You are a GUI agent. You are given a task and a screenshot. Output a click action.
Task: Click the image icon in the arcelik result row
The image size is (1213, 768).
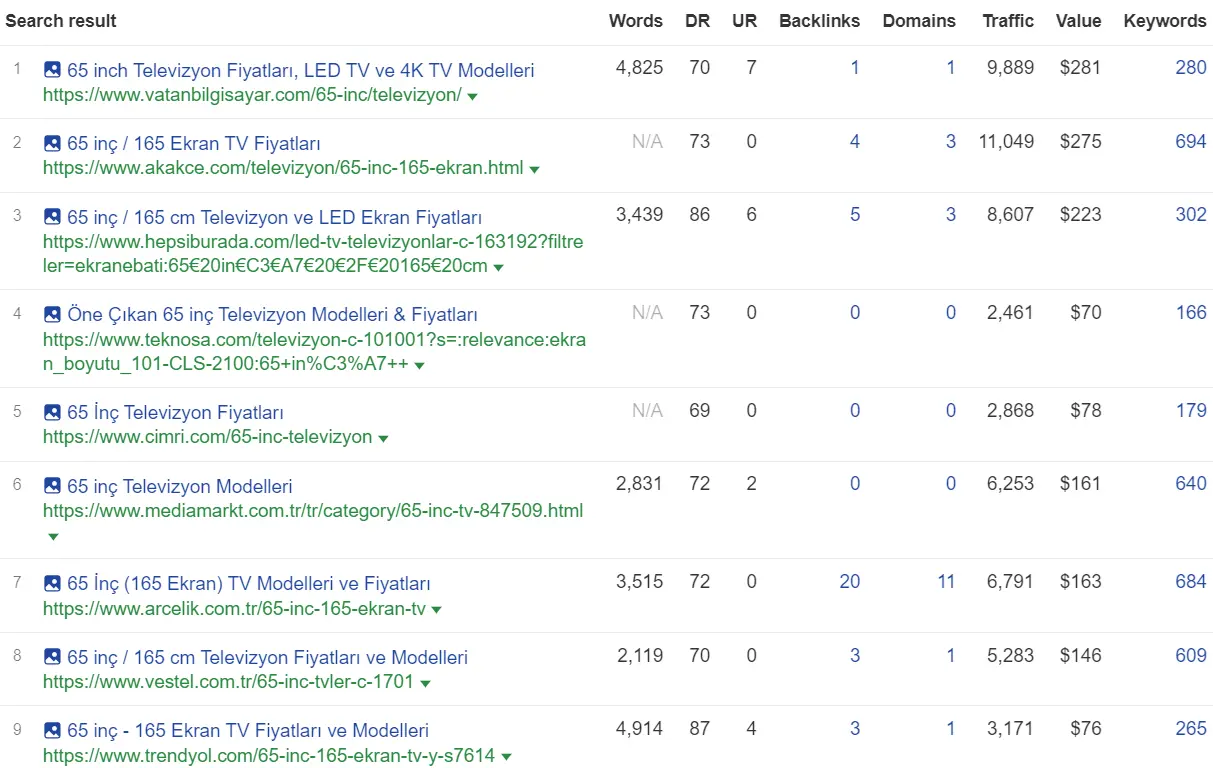(52, 583)
